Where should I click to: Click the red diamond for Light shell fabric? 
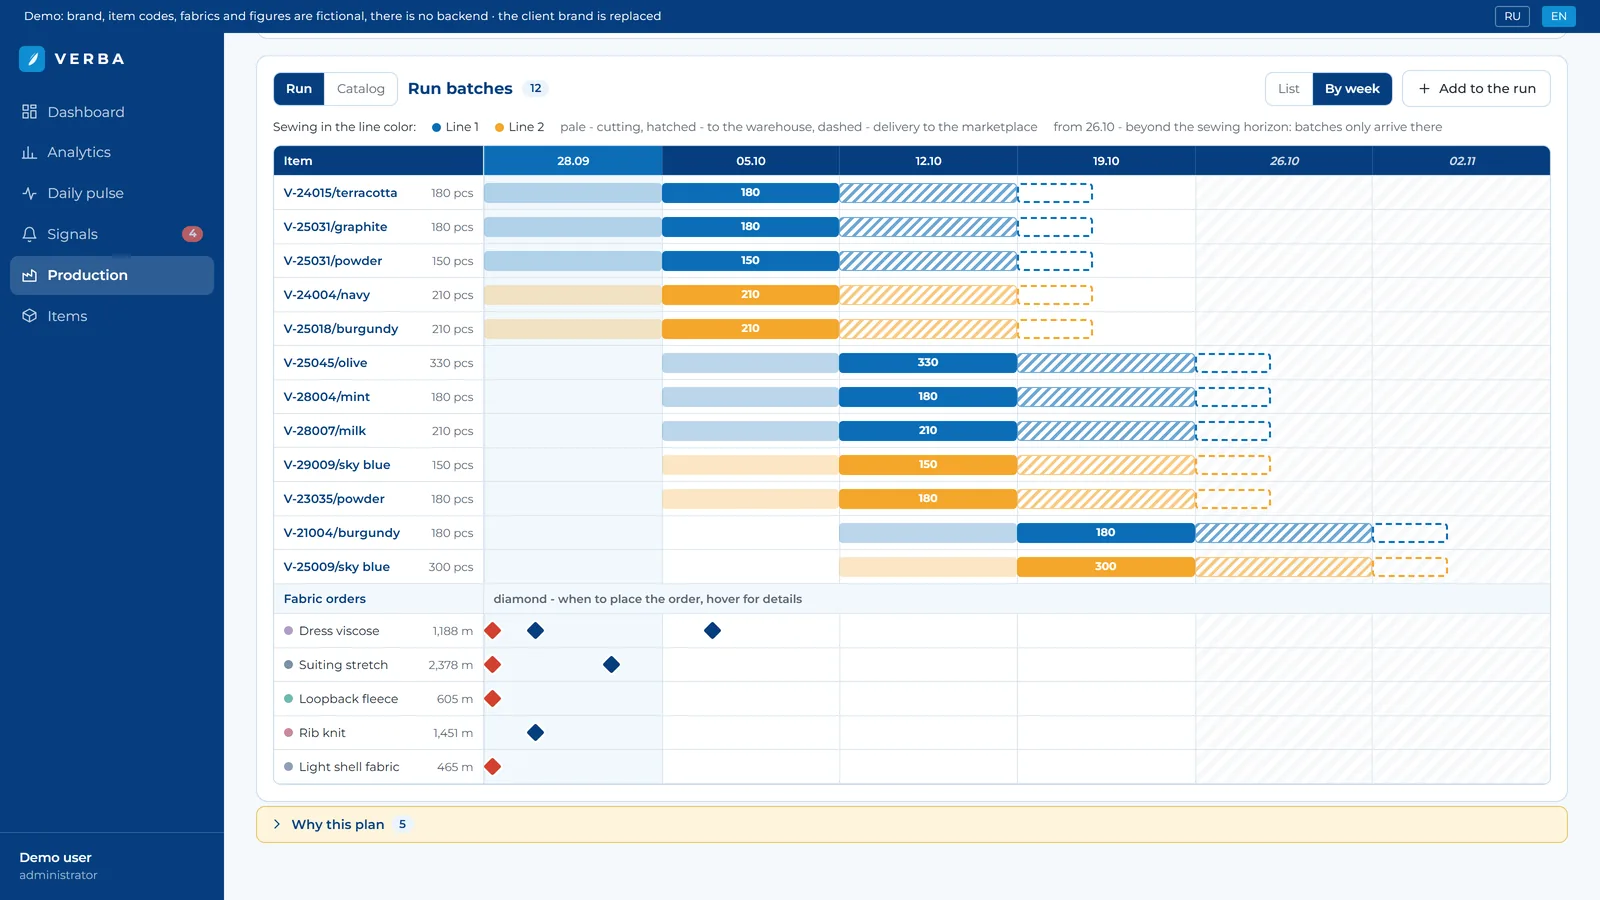(x=492, y=767)
